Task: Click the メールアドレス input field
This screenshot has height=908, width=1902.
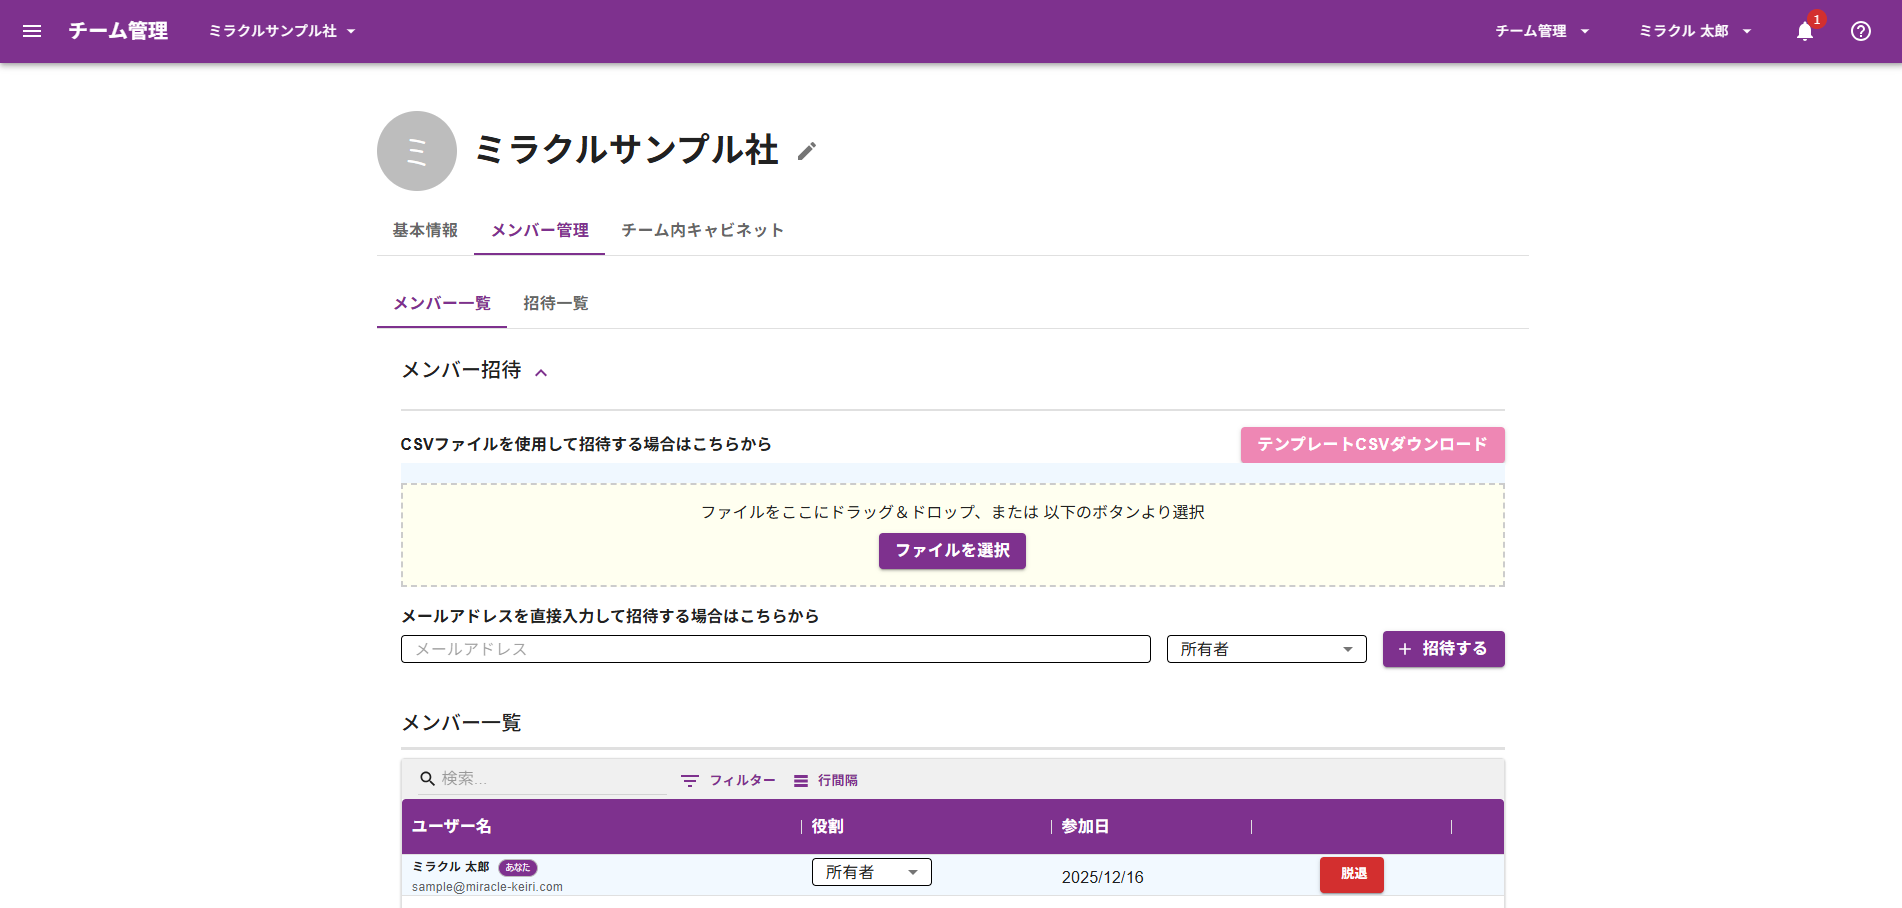Action: point(775,649)
